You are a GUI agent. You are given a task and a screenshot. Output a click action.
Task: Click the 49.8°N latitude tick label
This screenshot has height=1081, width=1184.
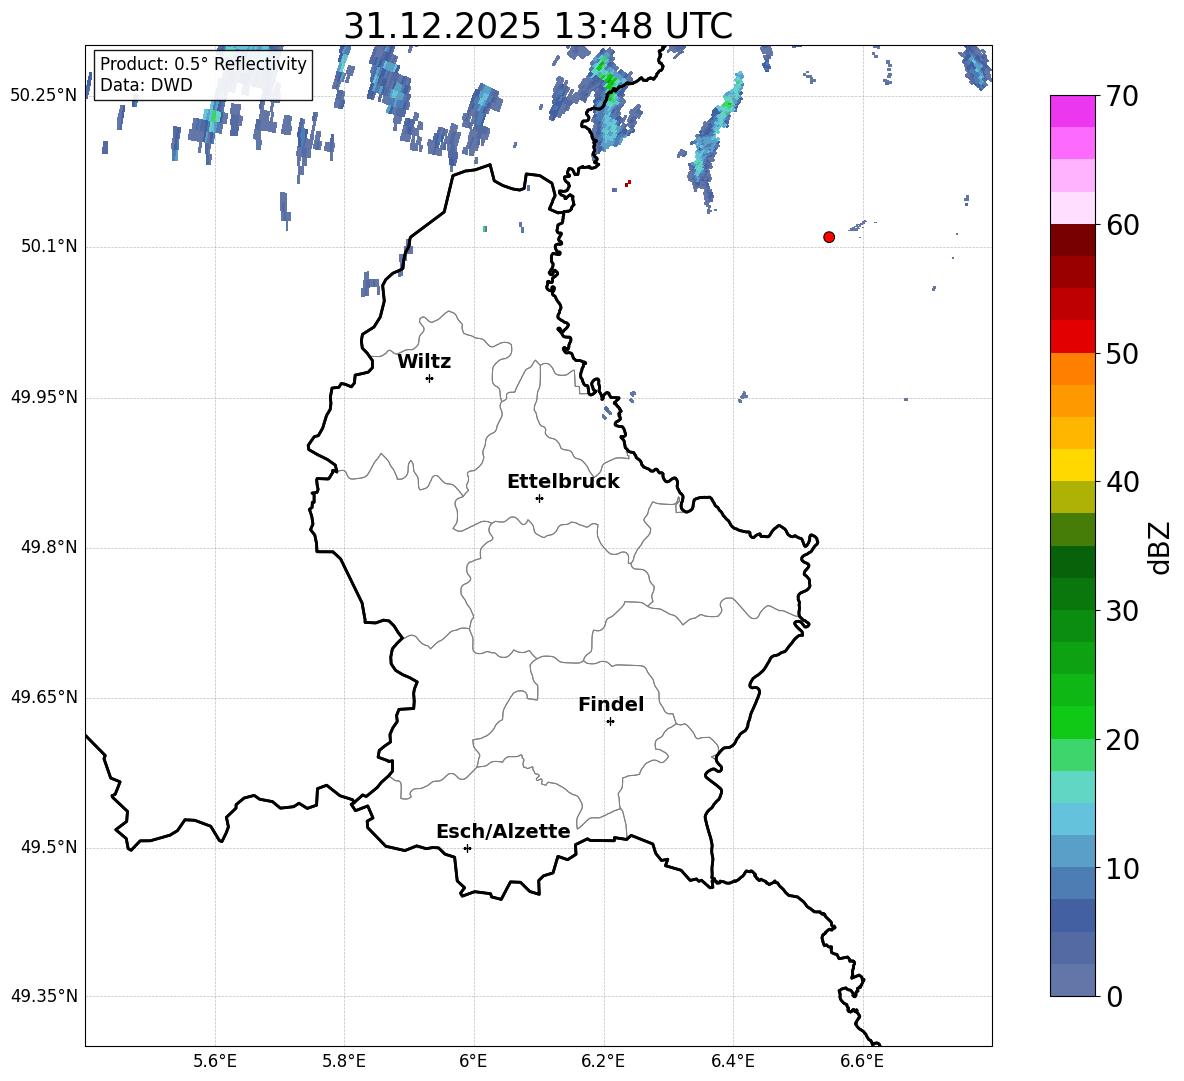coord(44,548)
